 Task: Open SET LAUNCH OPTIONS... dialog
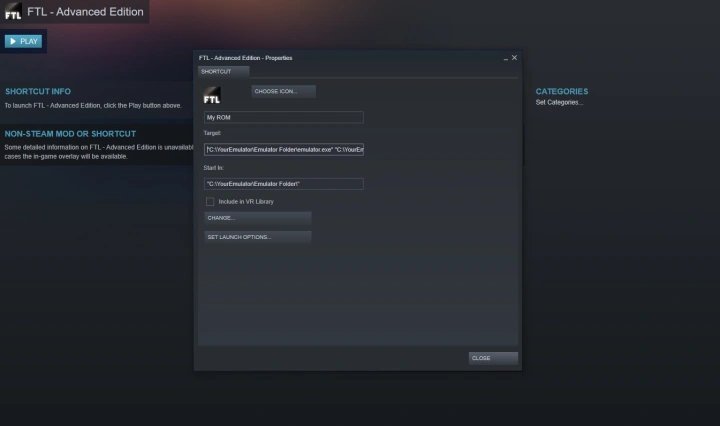[x=258, y=237]
